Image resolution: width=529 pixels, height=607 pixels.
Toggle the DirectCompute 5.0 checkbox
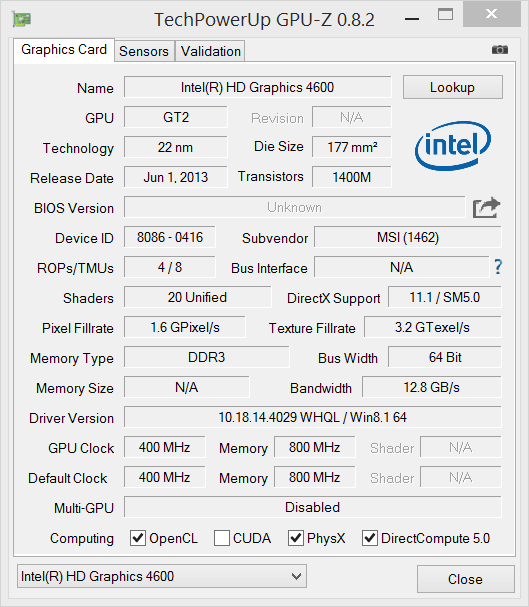tap(370, 538)
